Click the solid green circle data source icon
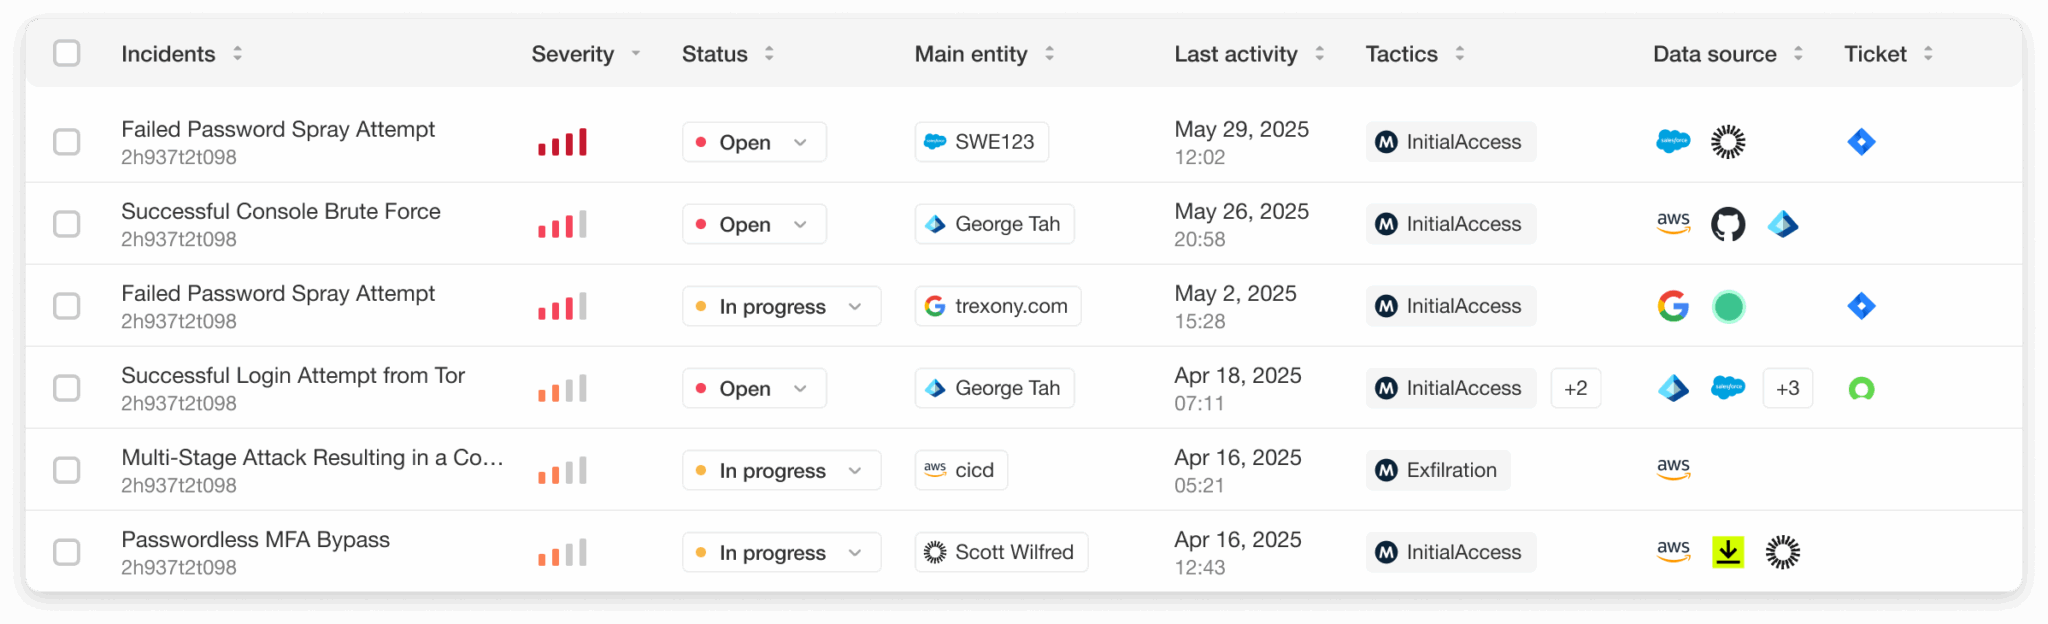The height and width of the screenshot is (624, 2048). pyautogui.click(x=1727, y=306)
